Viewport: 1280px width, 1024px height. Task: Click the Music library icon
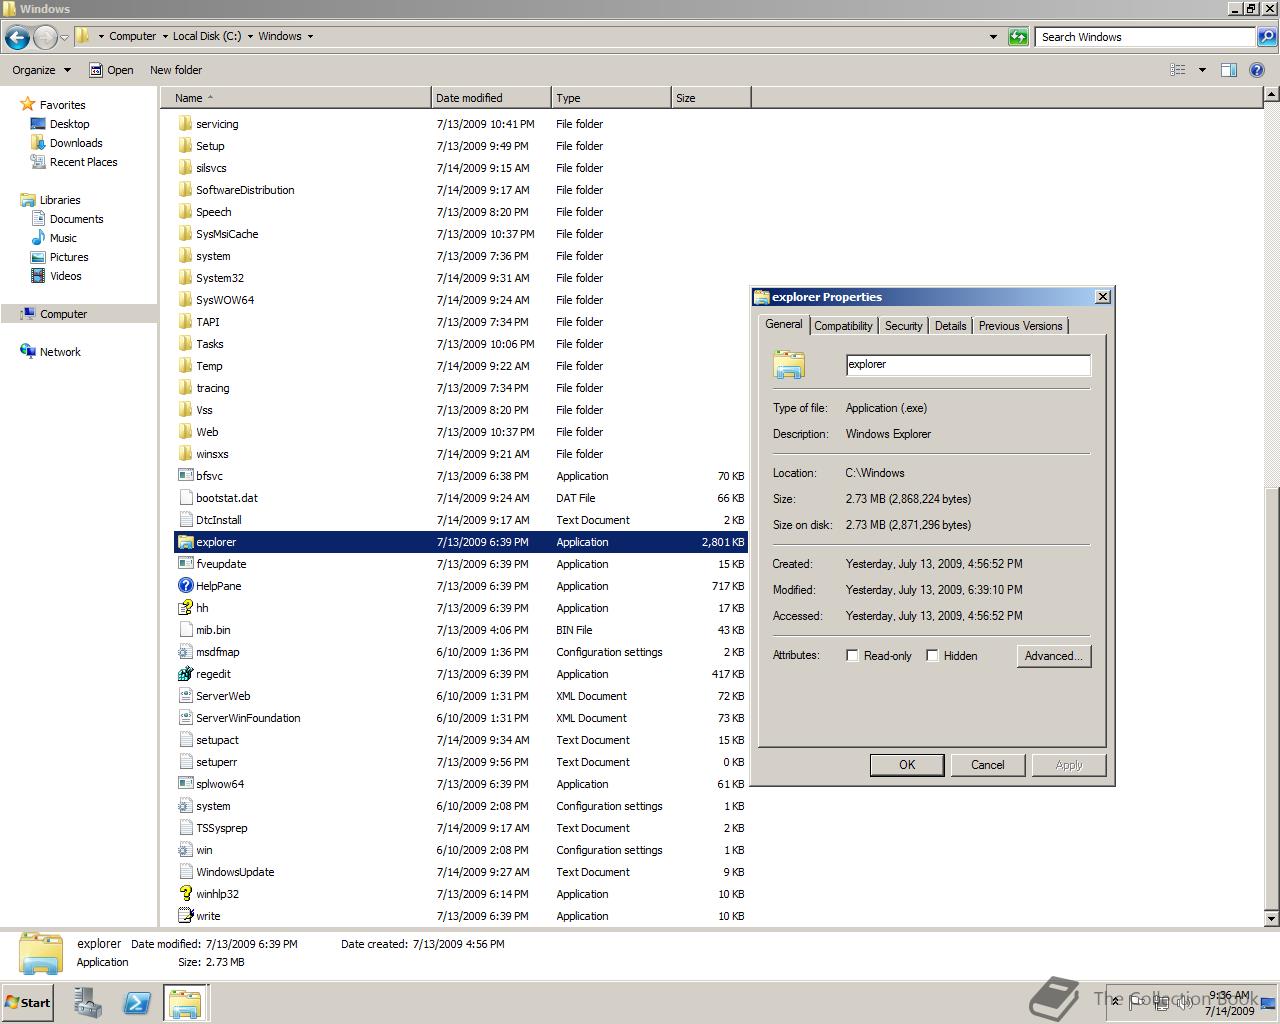click(x=38, y=238)
